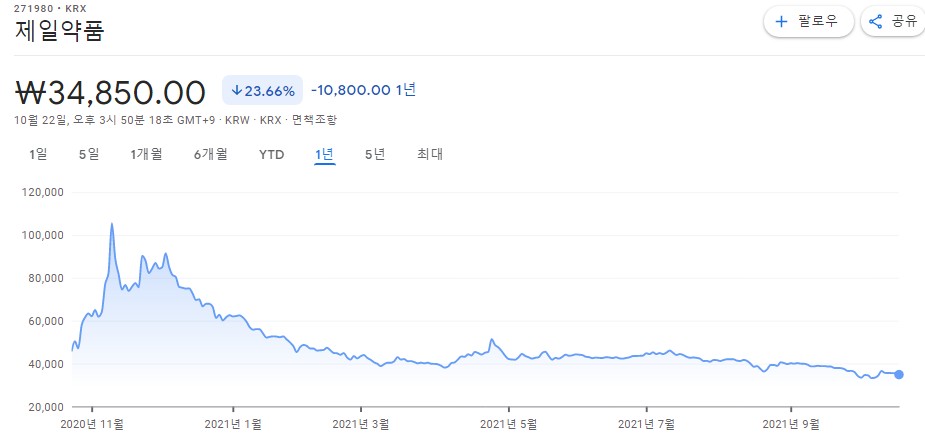Select the 5일 time range tab
Screen dimensions: 925x442
click(x=89, y=155)
